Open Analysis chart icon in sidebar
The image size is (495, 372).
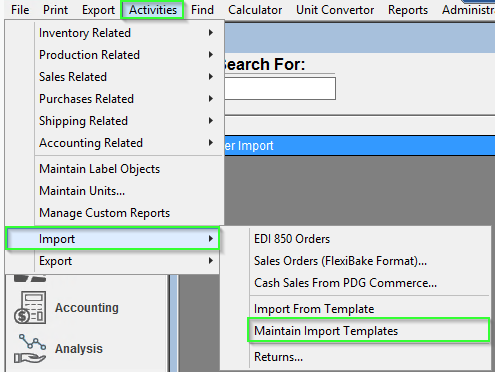click(30, 349)
